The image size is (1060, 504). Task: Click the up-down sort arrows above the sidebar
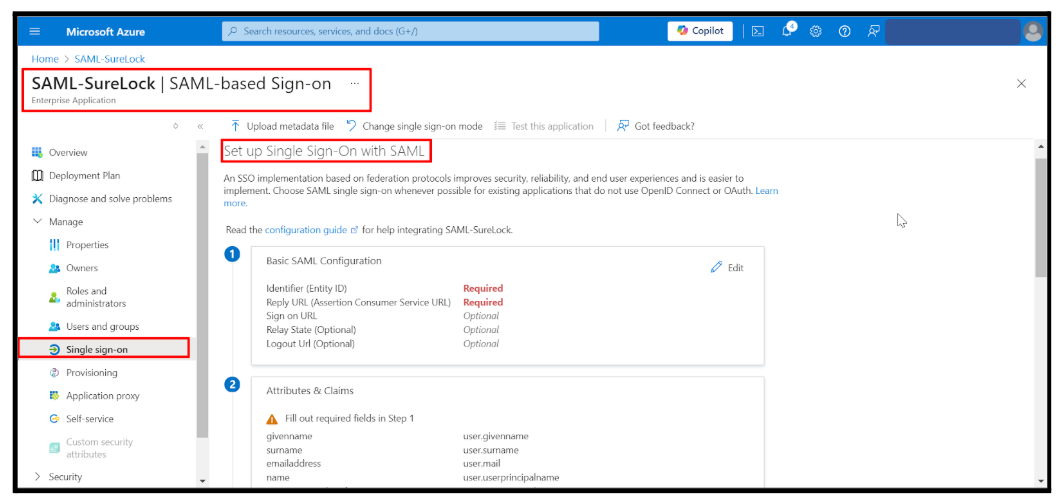[176, 126]
